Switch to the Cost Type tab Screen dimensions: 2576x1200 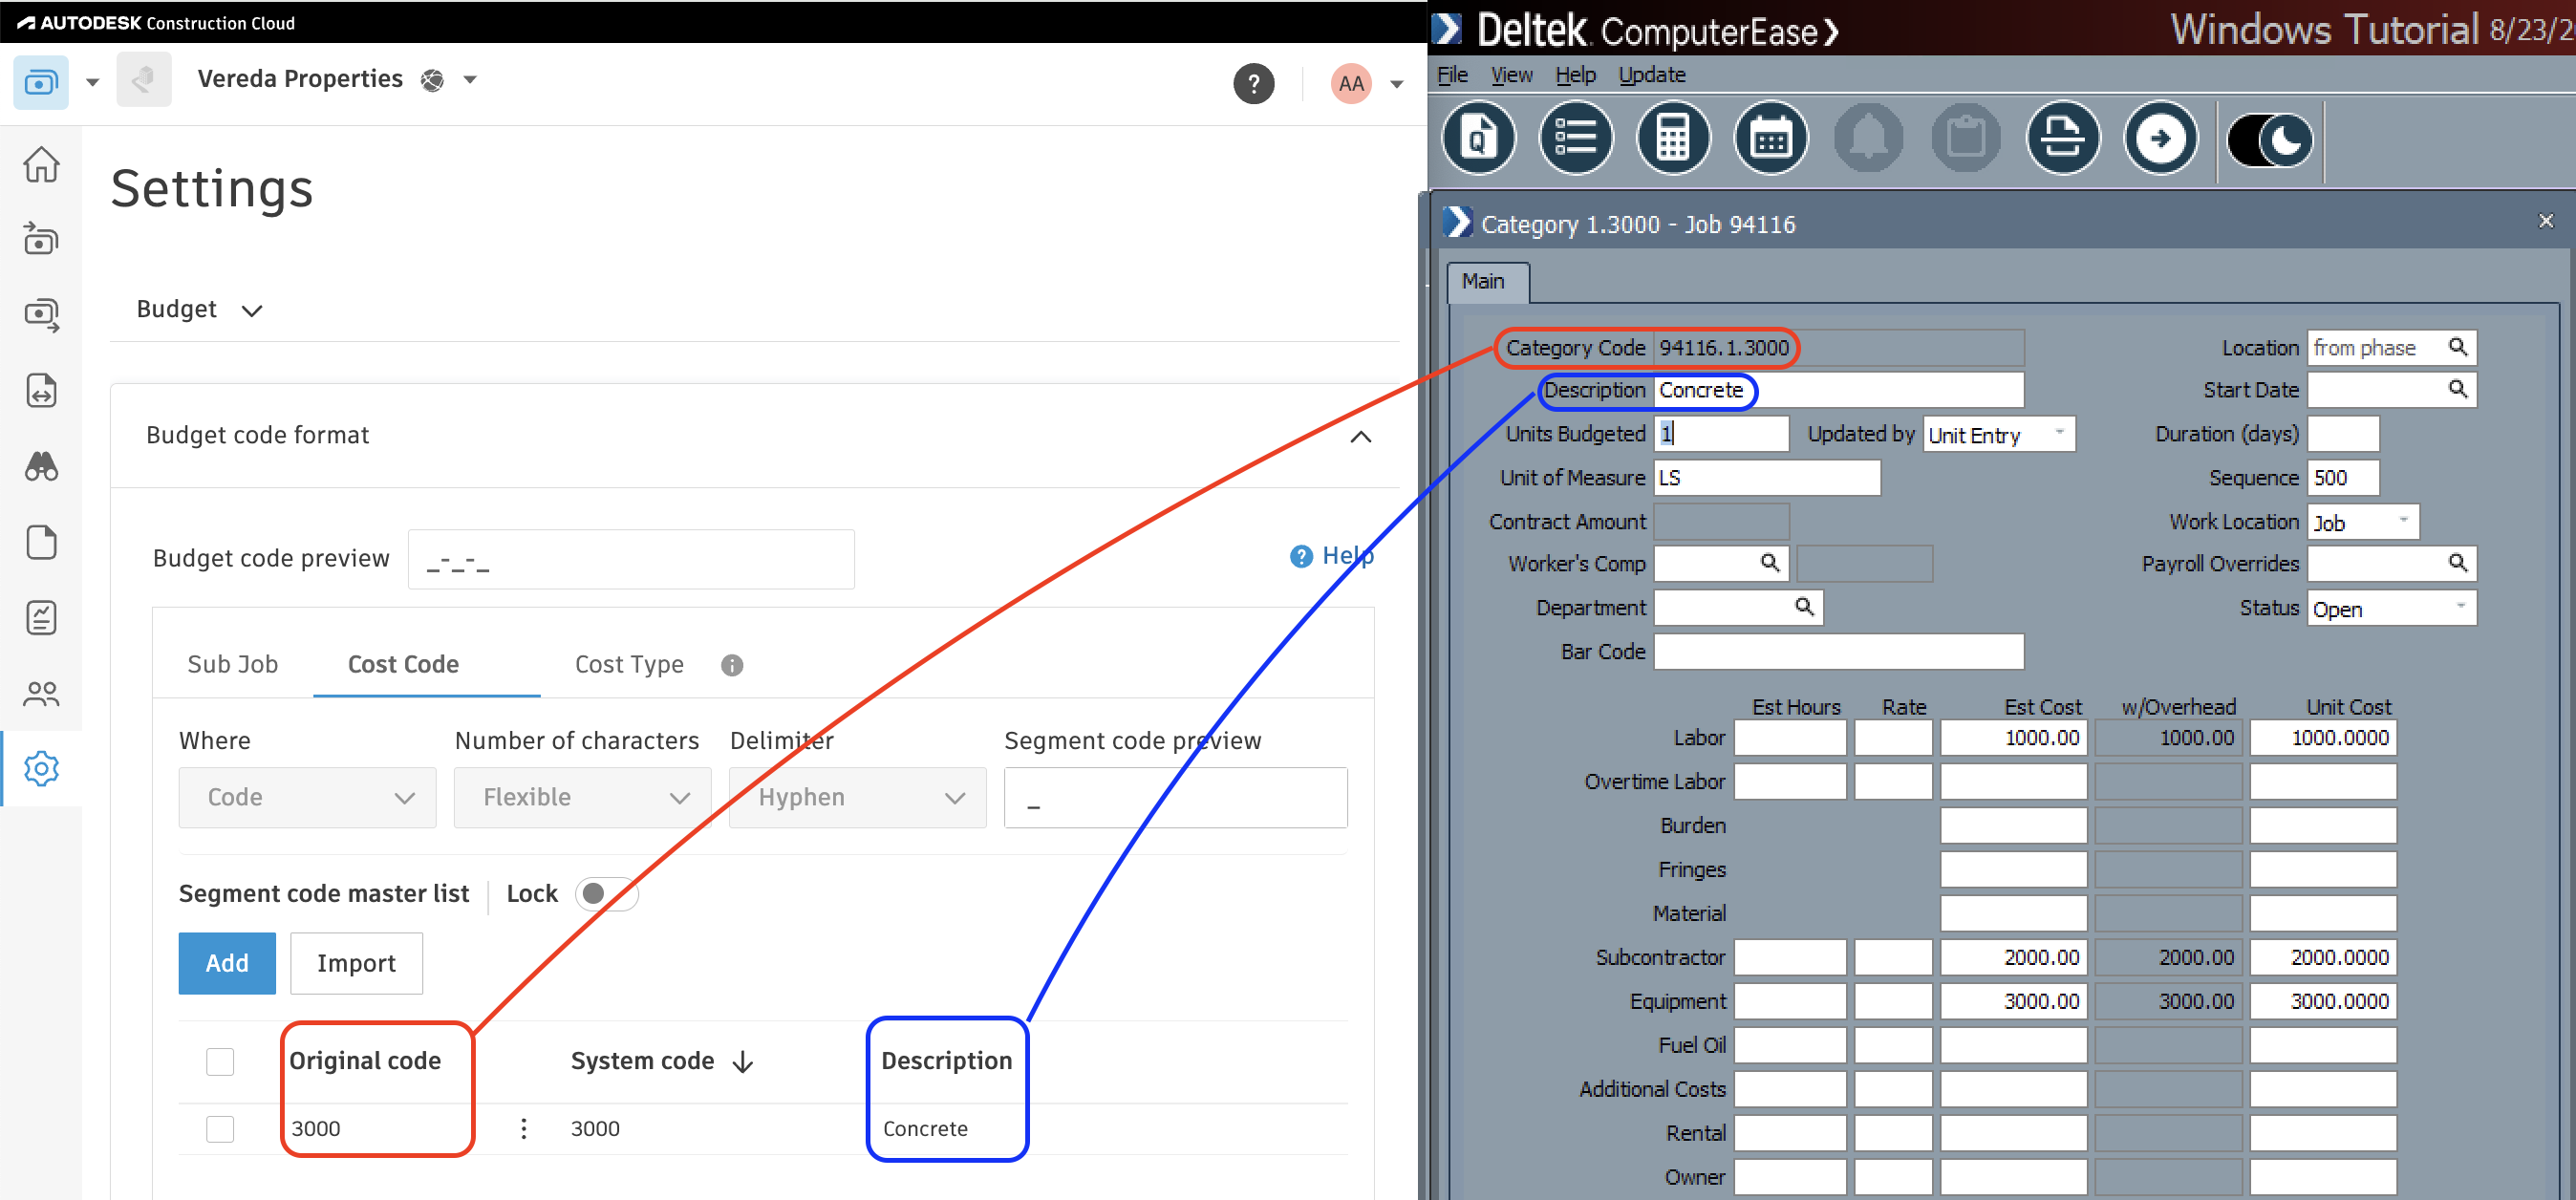(629, 665)
